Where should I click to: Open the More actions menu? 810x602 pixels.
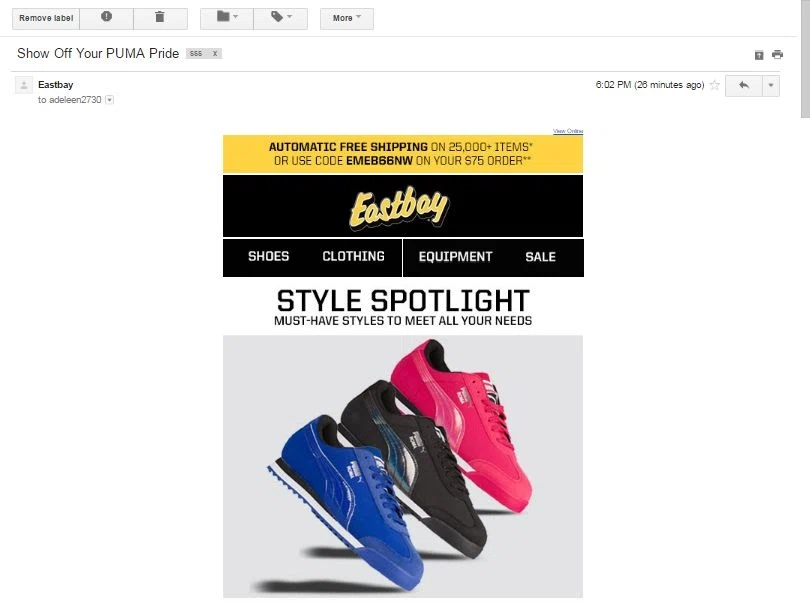pyautogui.click(x=347, y=18)
